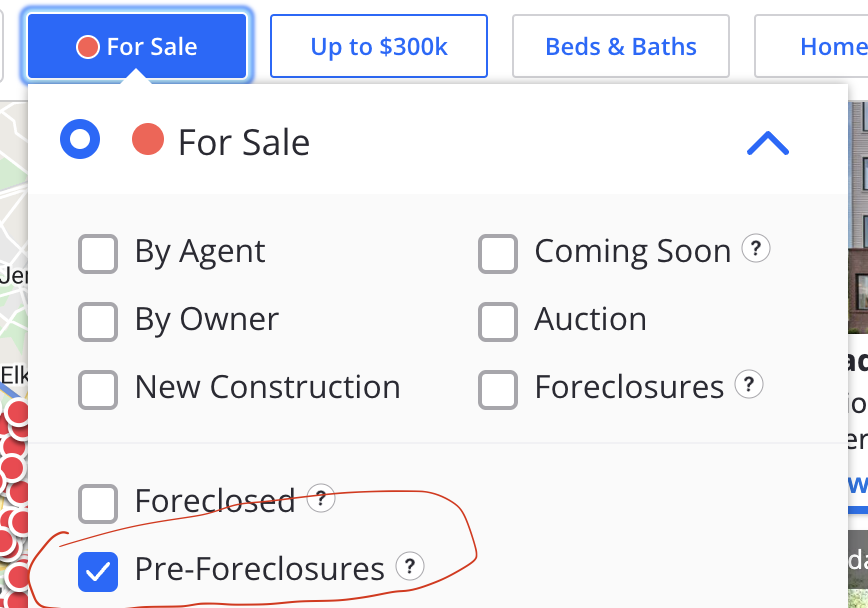Click the red circle beside For Sale heading

(148, 139)
